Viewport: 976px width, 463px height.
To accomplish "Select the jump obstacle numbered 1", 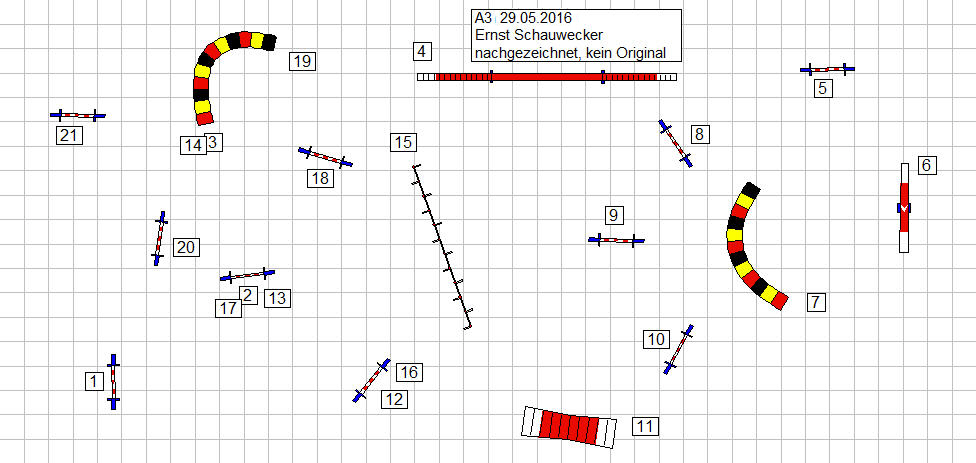I will pyautogui.click(x=113, y=382).
